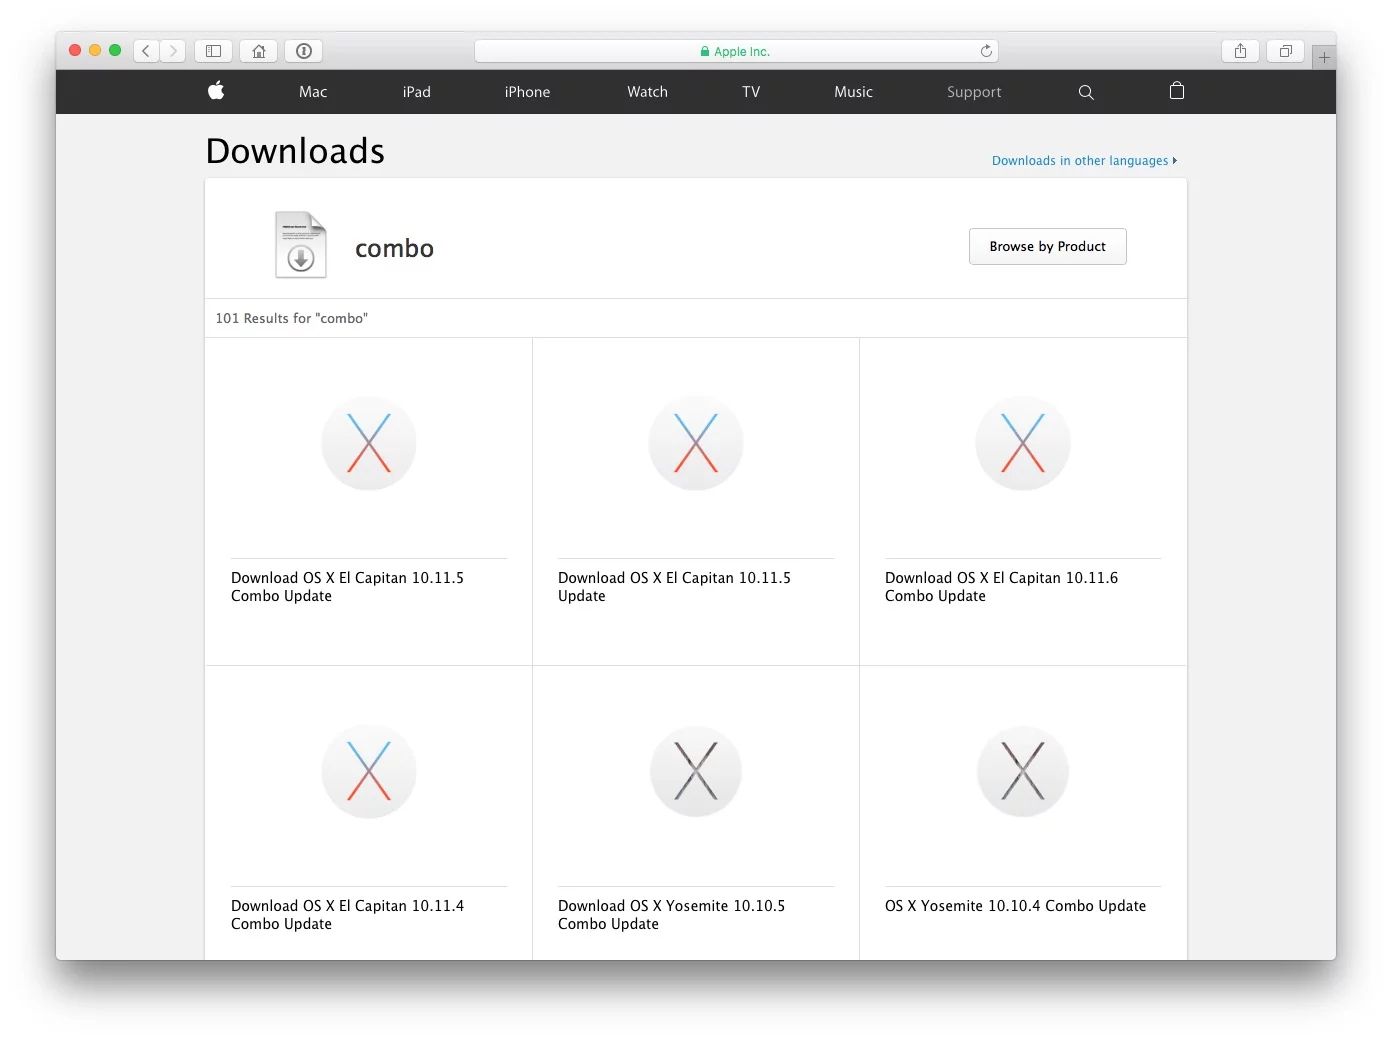Open the Mac navigation menu item

(313, 92)
